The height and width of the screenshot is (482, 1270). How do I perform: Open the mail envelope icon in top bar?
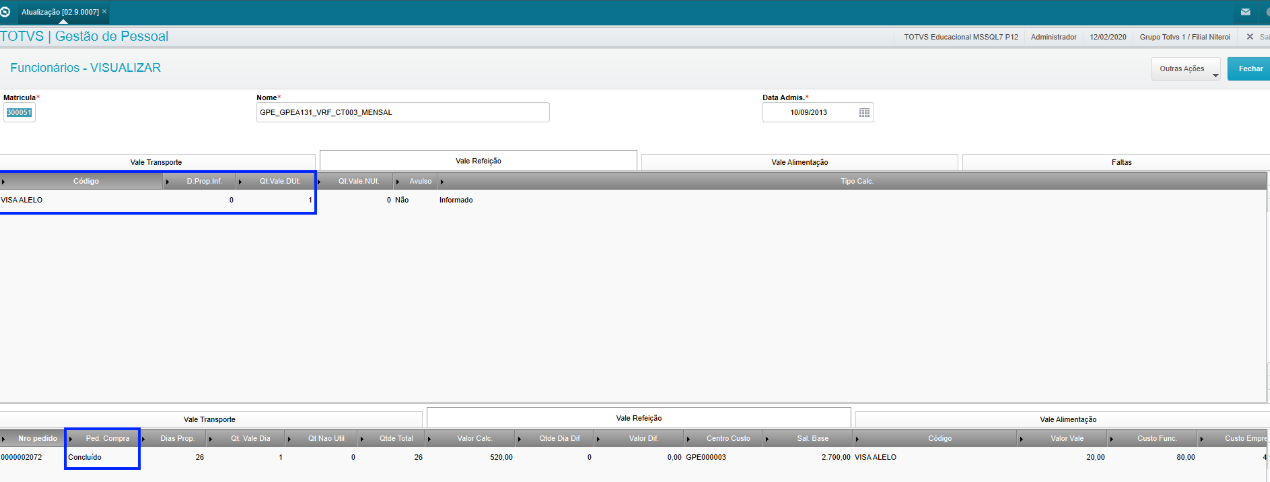(x=1245, y=12)
